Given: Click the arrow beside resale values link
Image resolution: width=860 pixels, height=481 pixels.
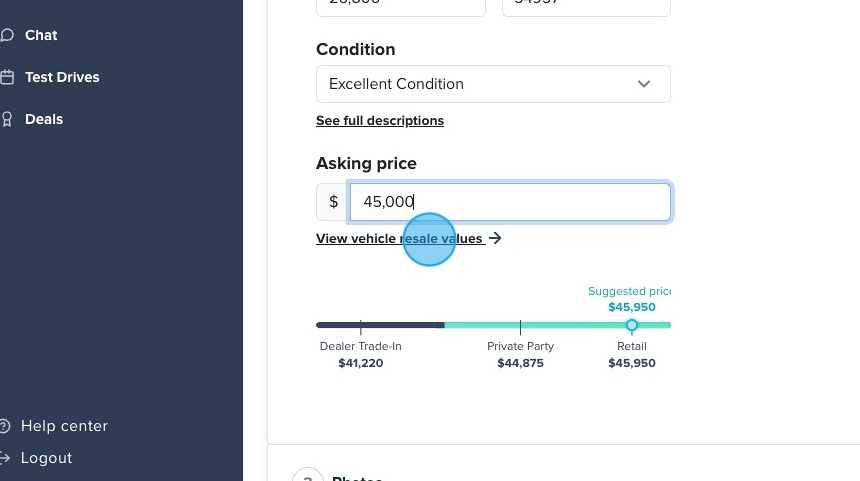Looking at the screenshot, I should pos(495,239).
